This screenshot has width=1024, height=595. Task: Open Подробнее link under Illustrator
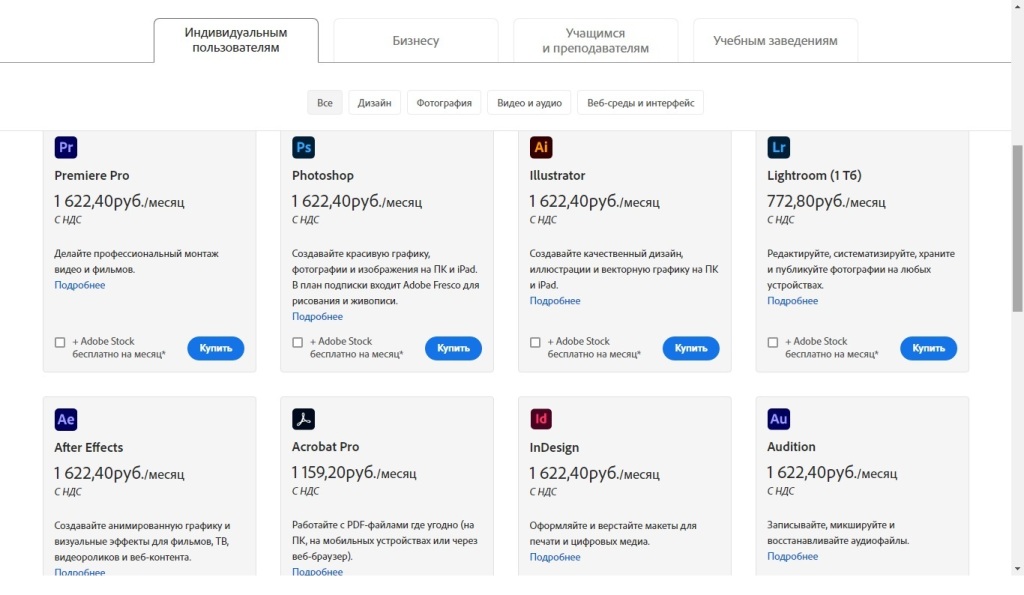[555, 301]
